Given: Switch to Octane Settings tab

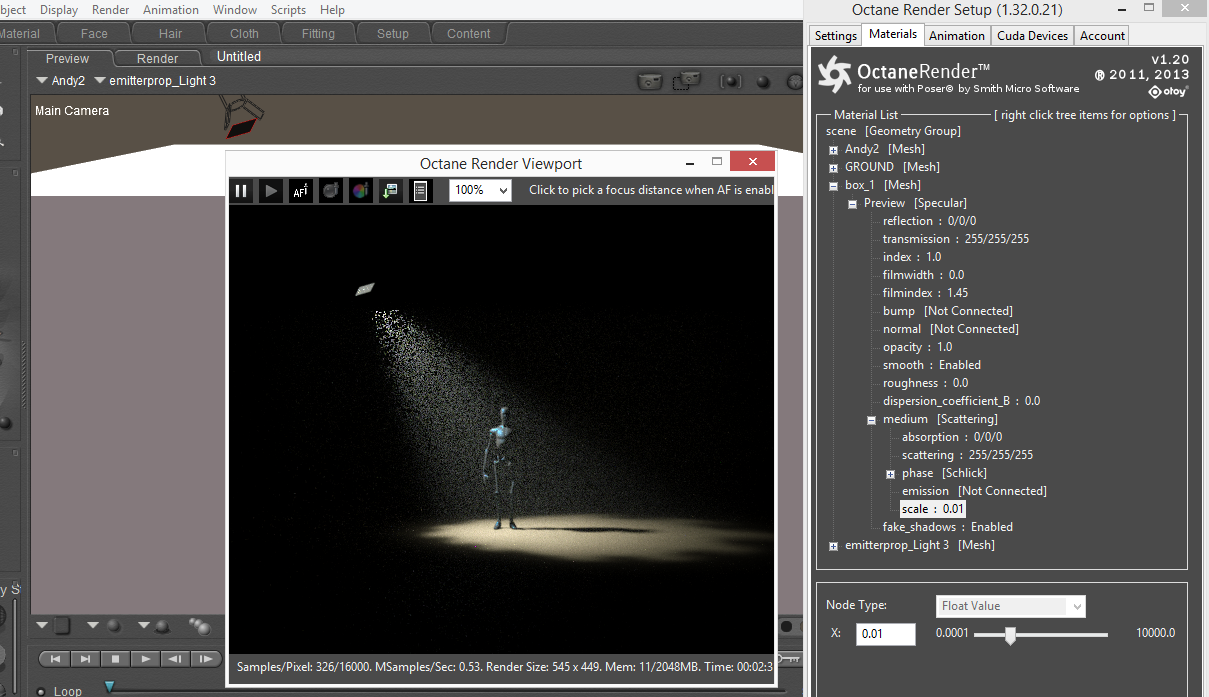Looking at the screenshot, I should tap(836, 35).
